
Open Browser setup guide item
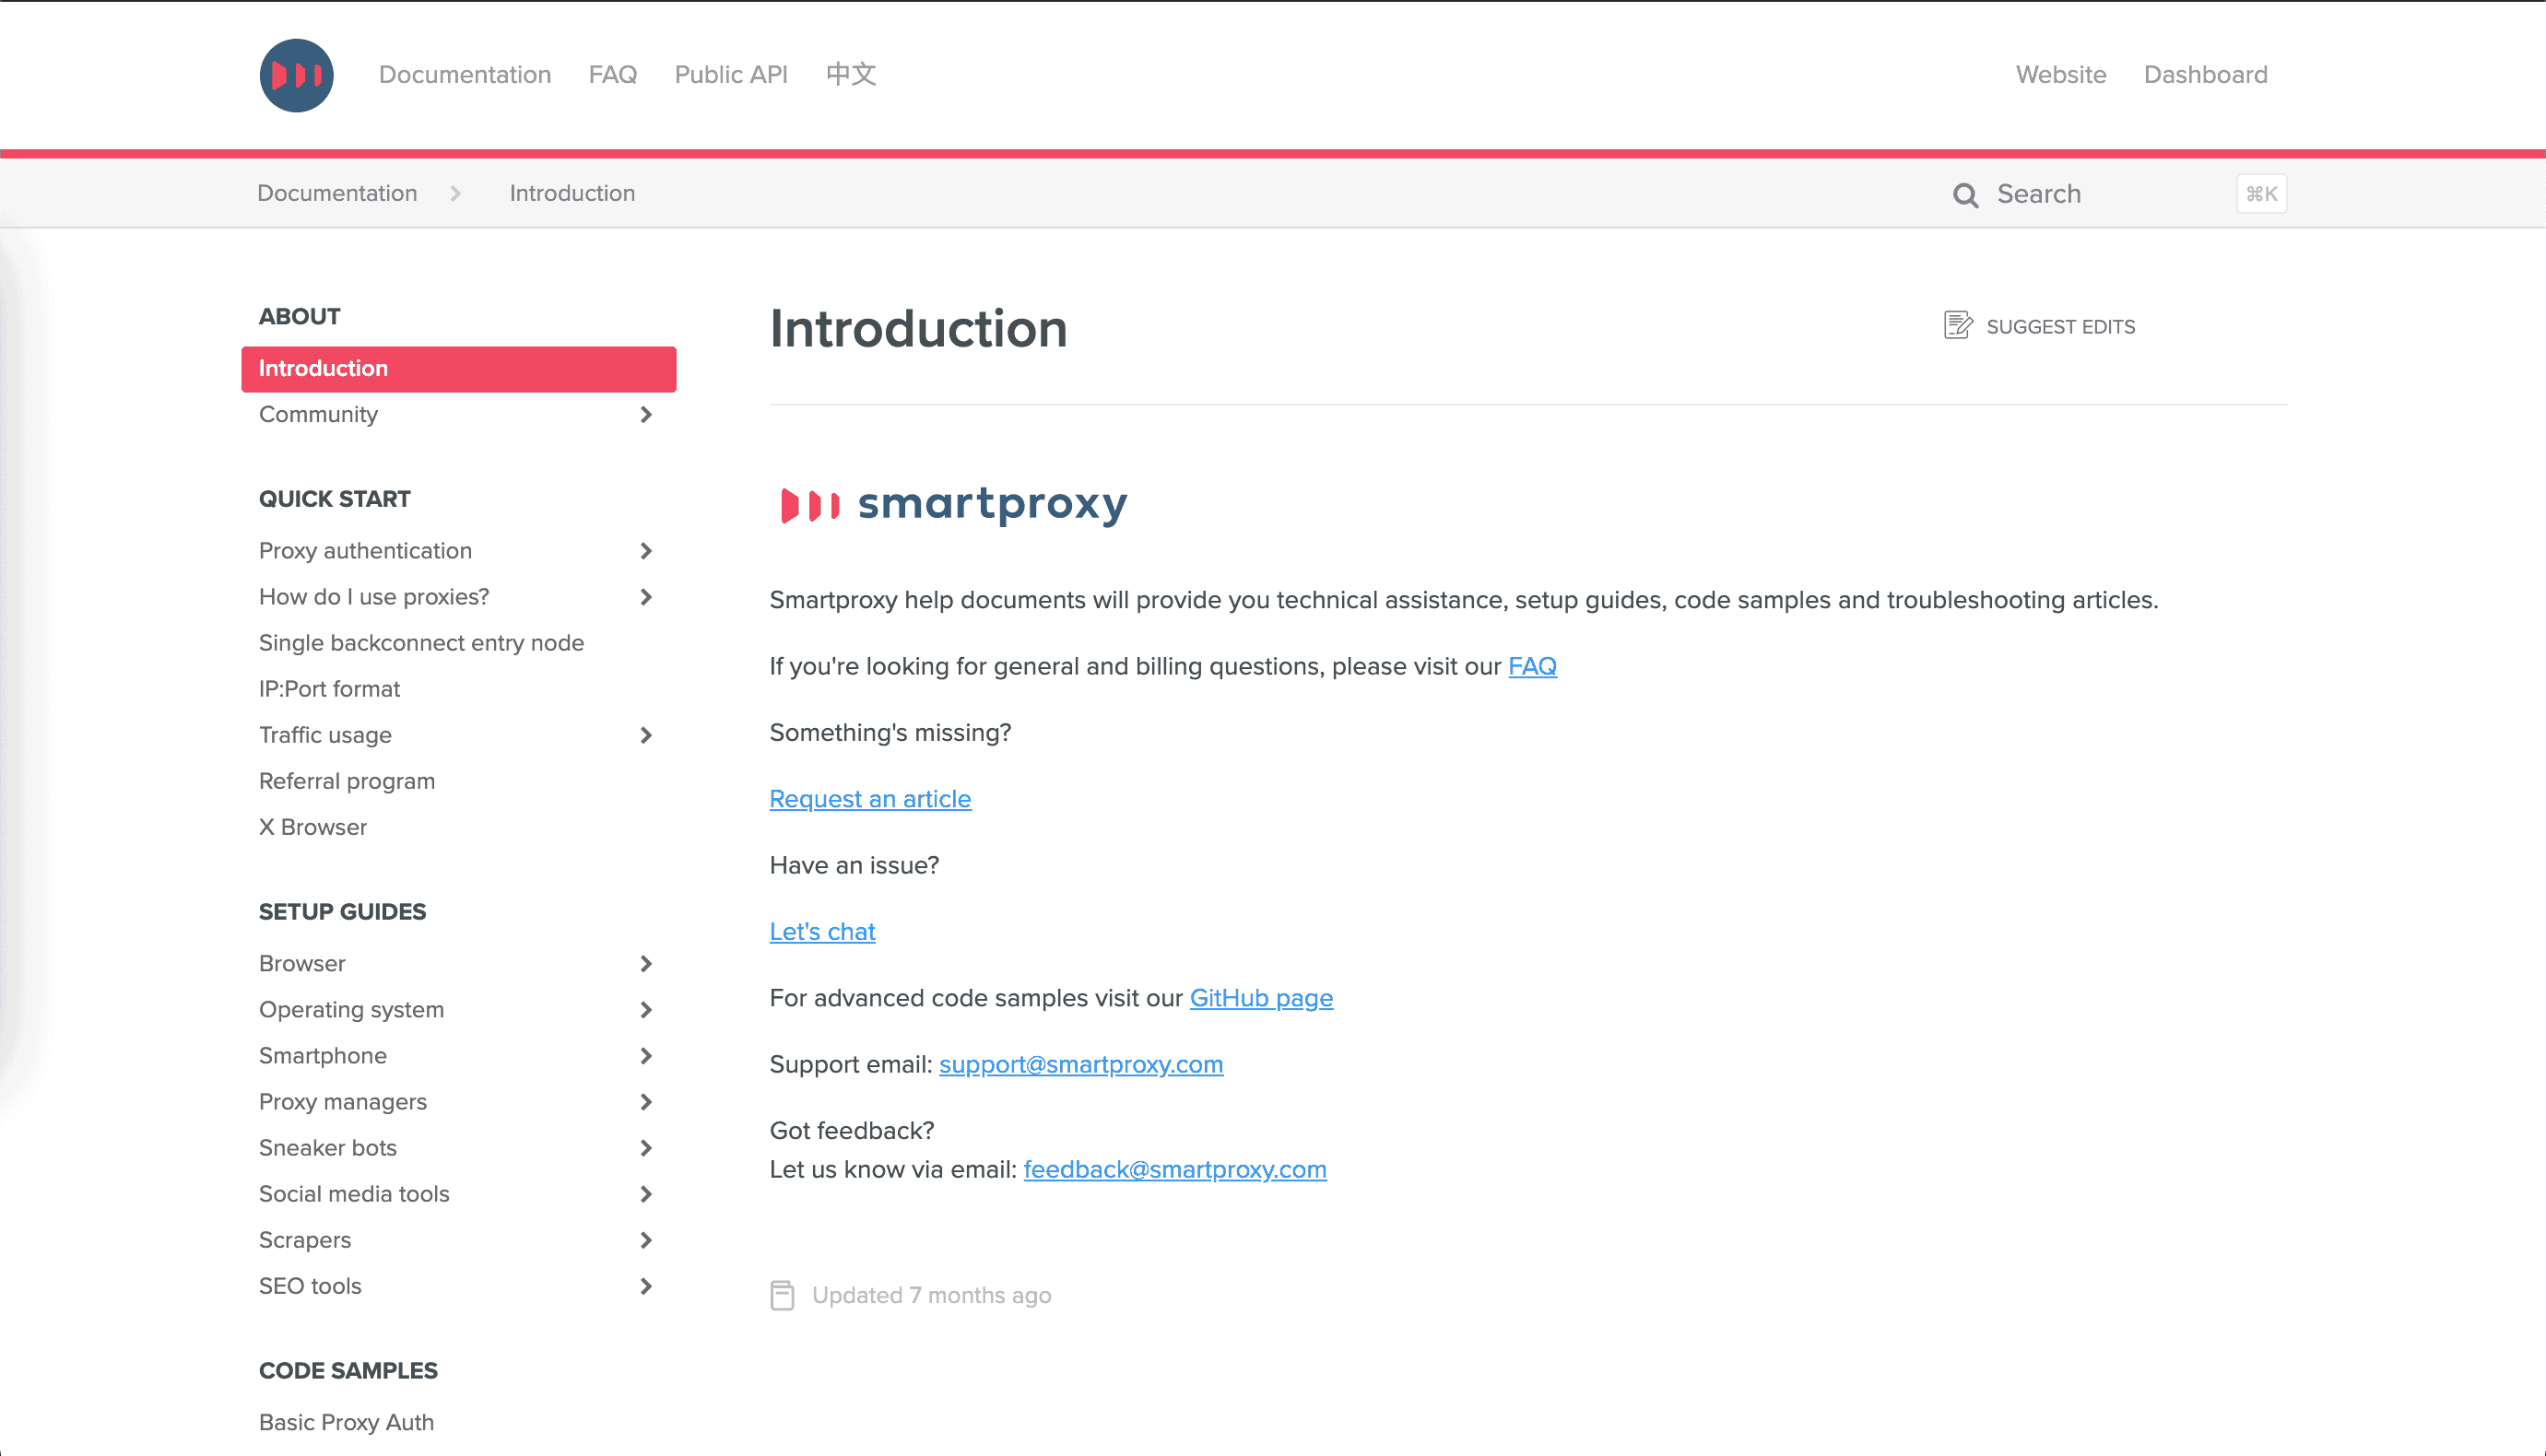pyautogui.click(x=302, y=964)
